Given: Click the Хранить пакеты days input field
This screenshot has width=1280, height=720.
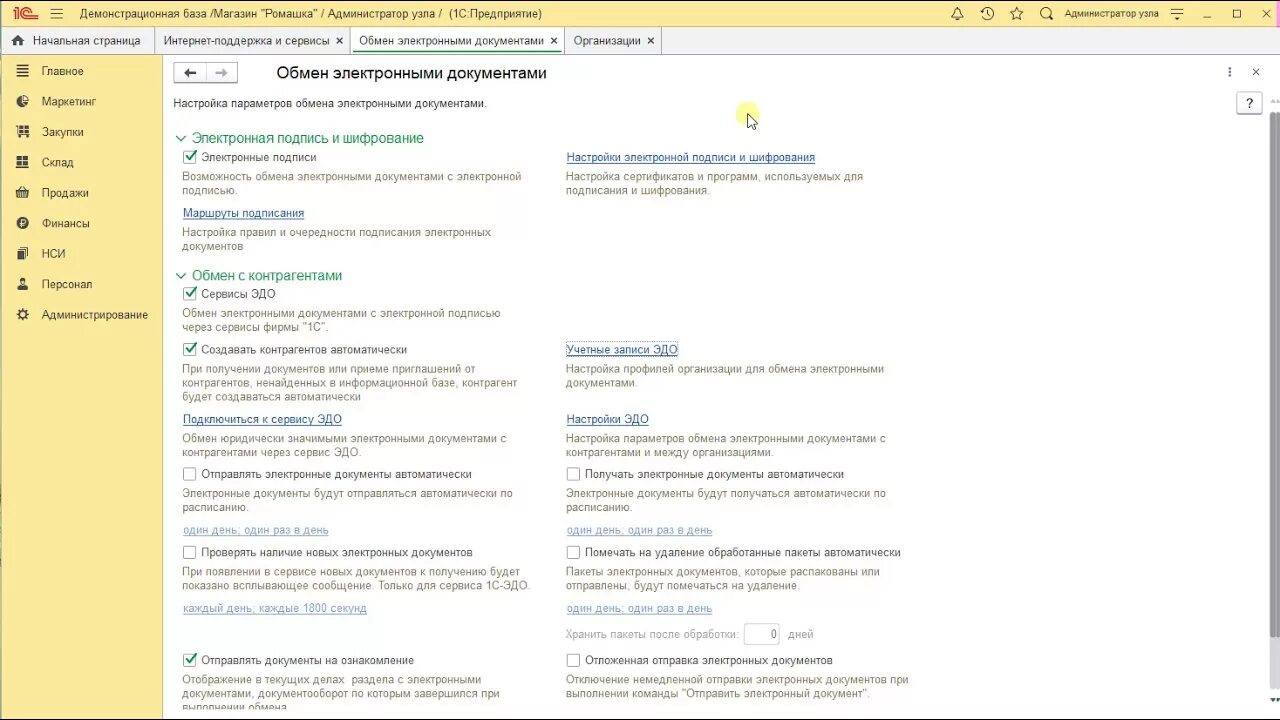Looking at the screenshot, I should pos(762,634).
